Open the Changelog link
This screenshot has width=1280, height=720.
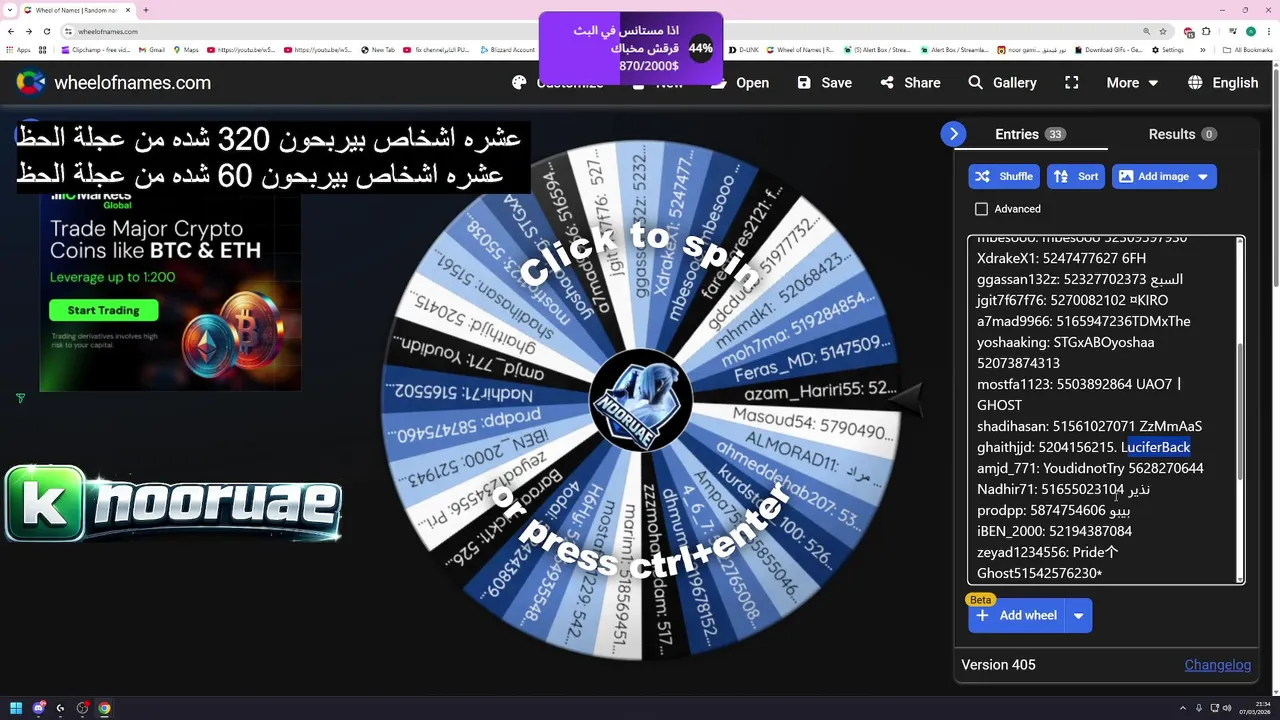tap(1217, 665)
